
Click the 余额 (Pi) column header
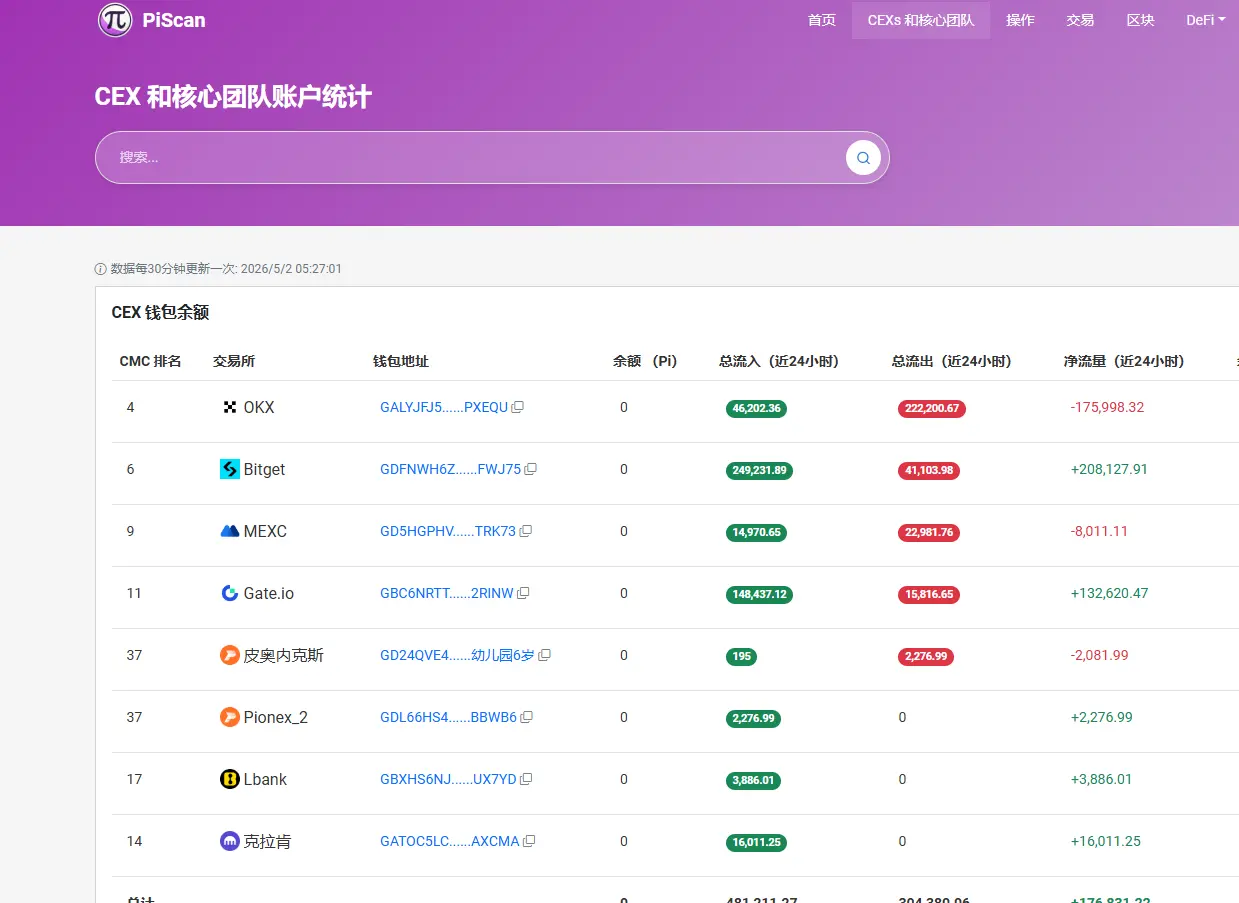(x=645, y=361)
